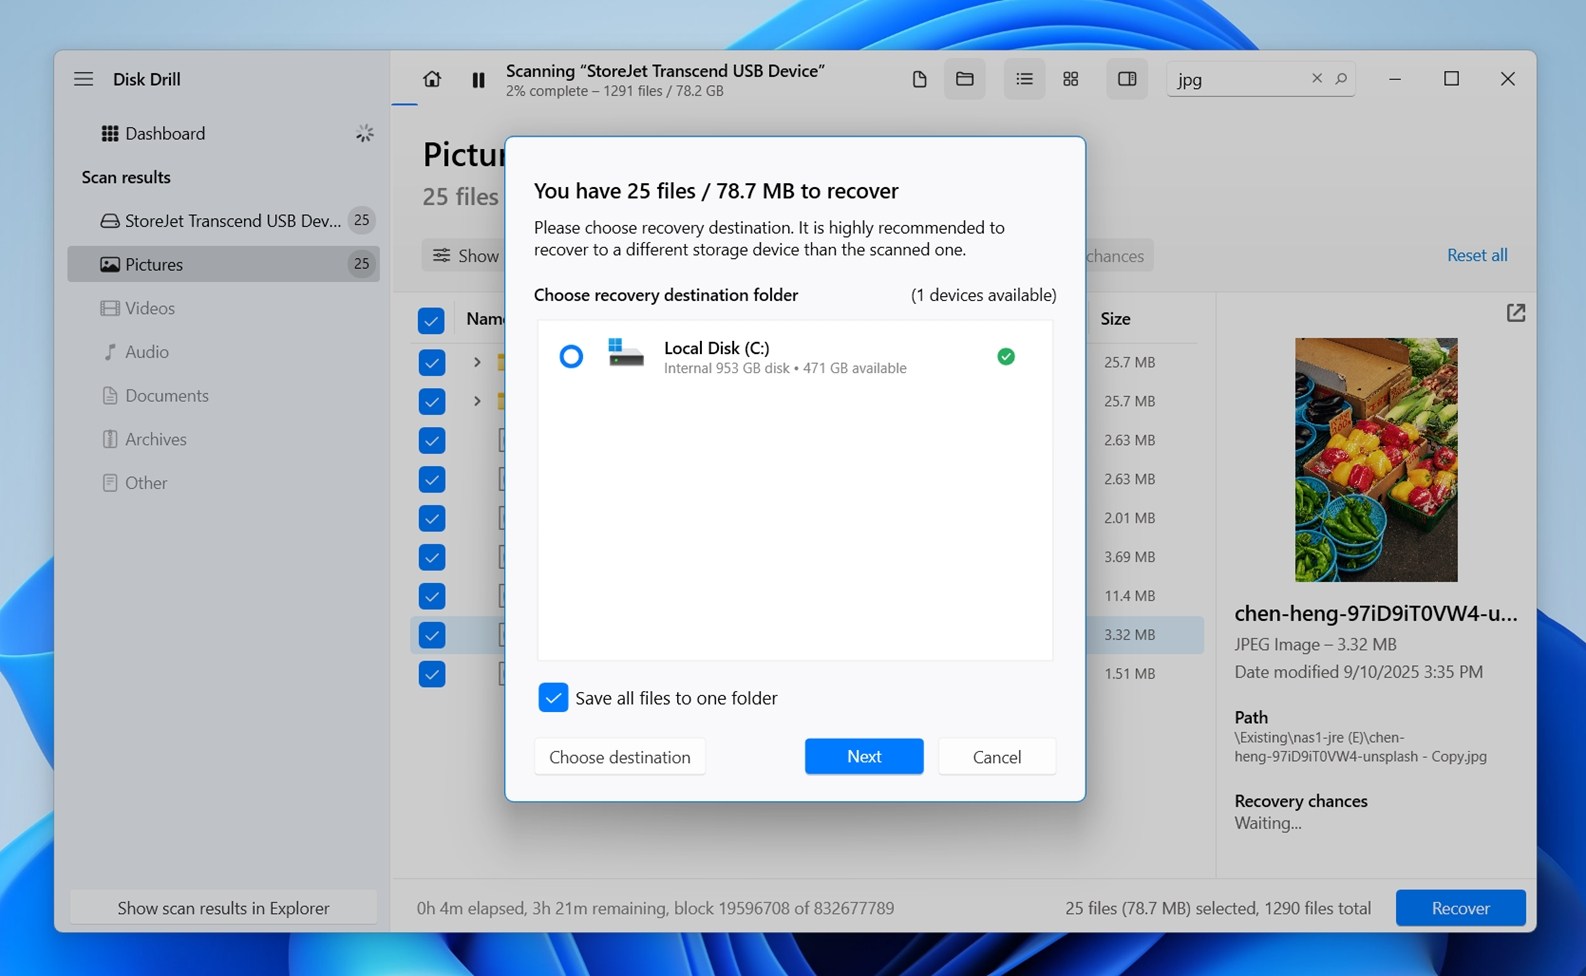This screenshot has height=976, width=1586.
Task: Toggle the select-all header checkbox
Action: point(431,320)
